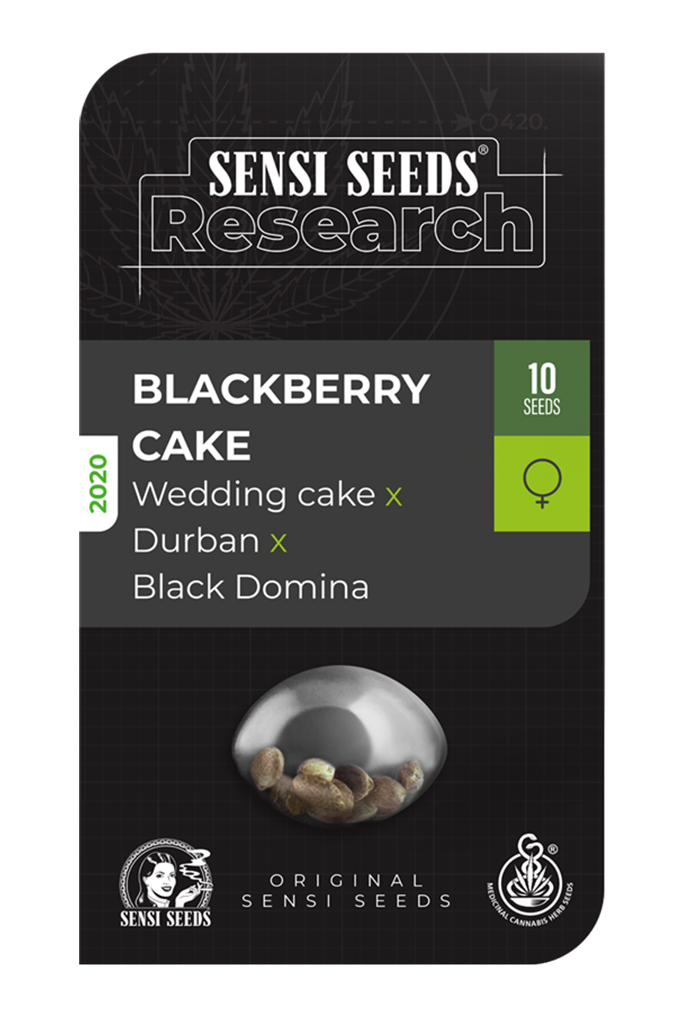
Task: Click the Sensi Seeds smoking lady logo
Action: click(x=165, y=884)
